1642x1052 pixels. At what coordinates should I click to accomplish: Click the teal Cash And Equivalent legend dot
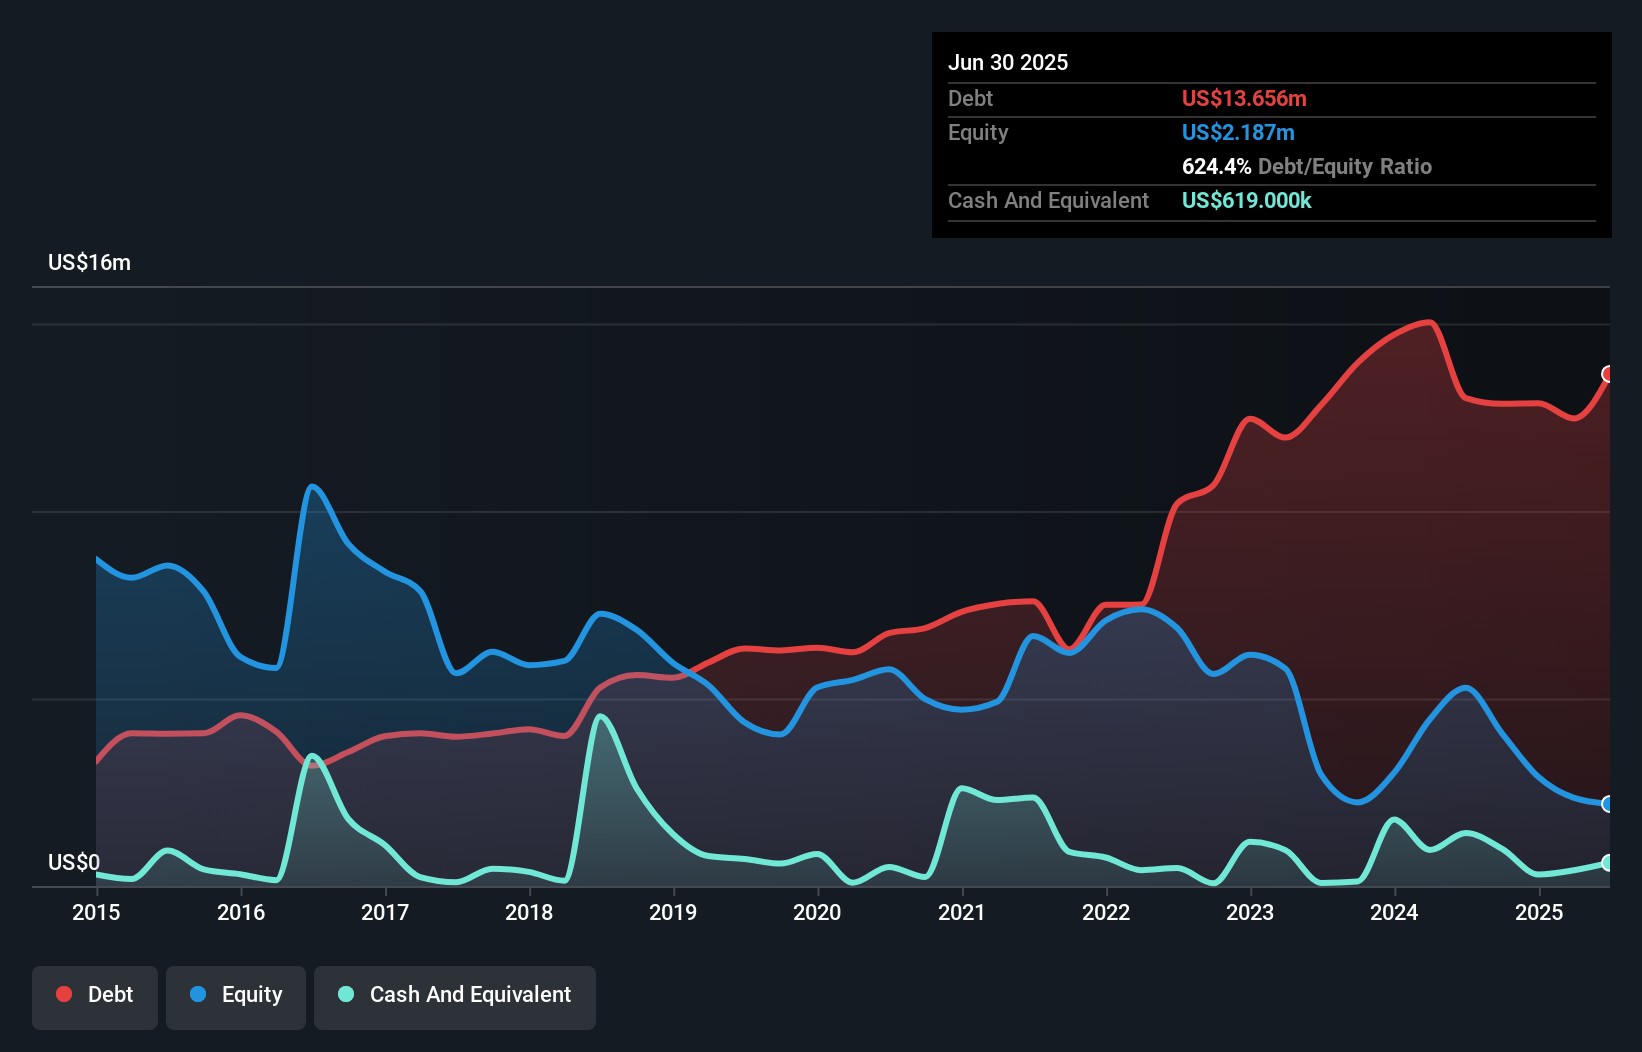pos(344,995)
